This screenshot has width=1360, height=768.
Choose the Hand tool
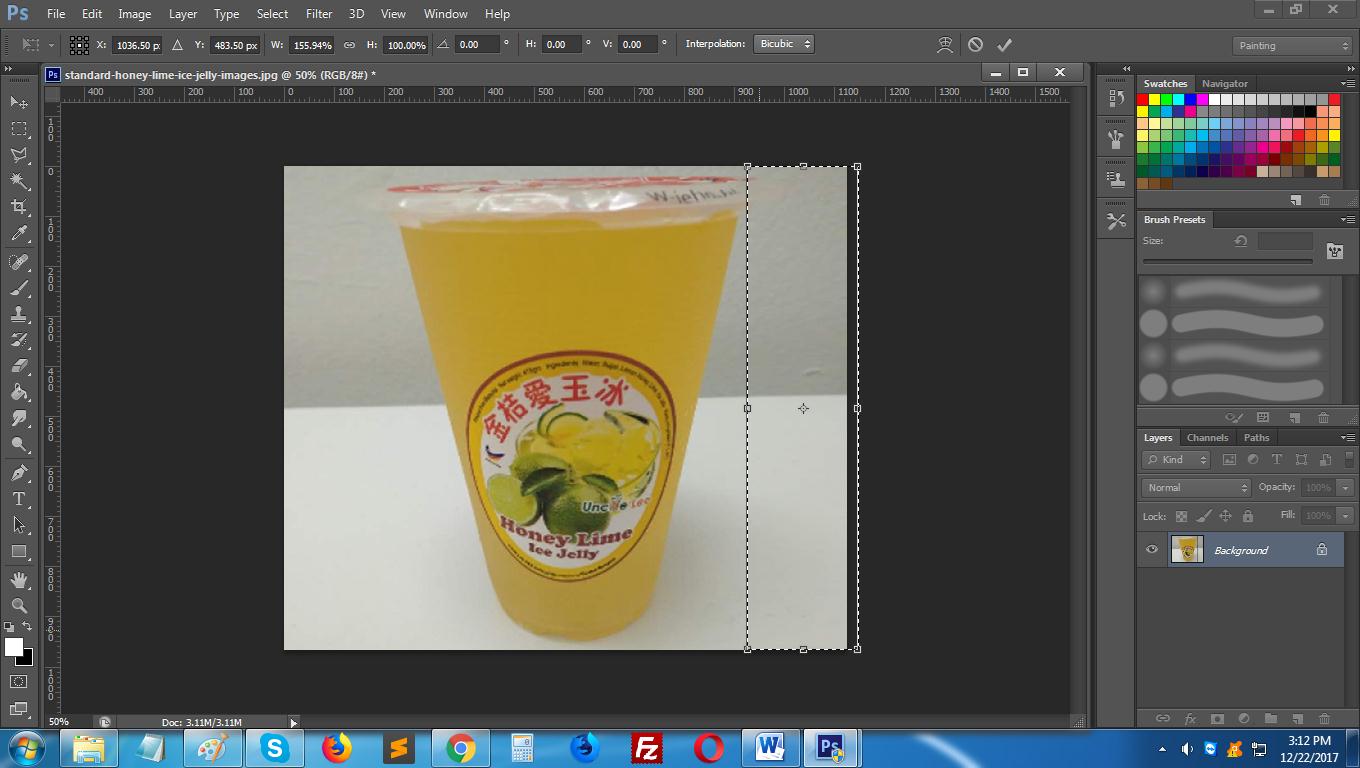click(19, 579)
